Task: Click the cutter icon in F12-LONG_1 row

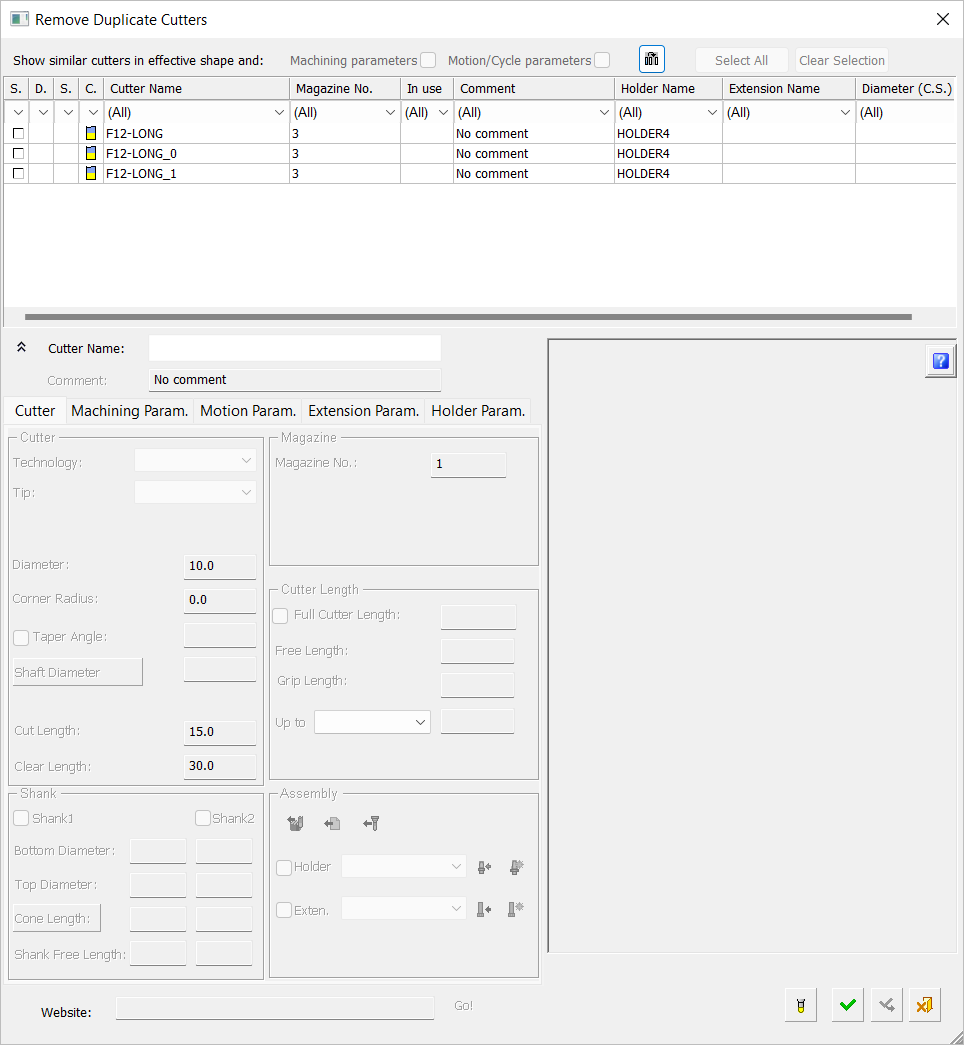Action: tap(91, 173)
